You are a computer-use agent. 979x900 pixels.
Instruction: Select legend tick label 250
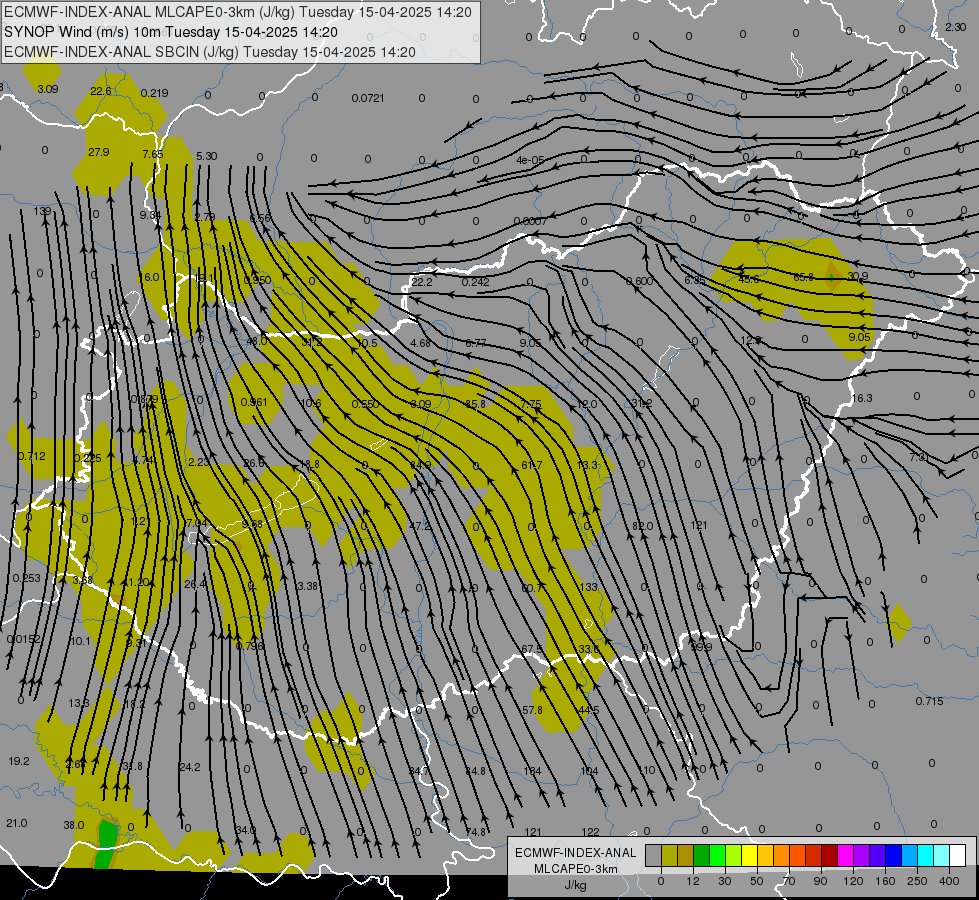click(917, 881)
